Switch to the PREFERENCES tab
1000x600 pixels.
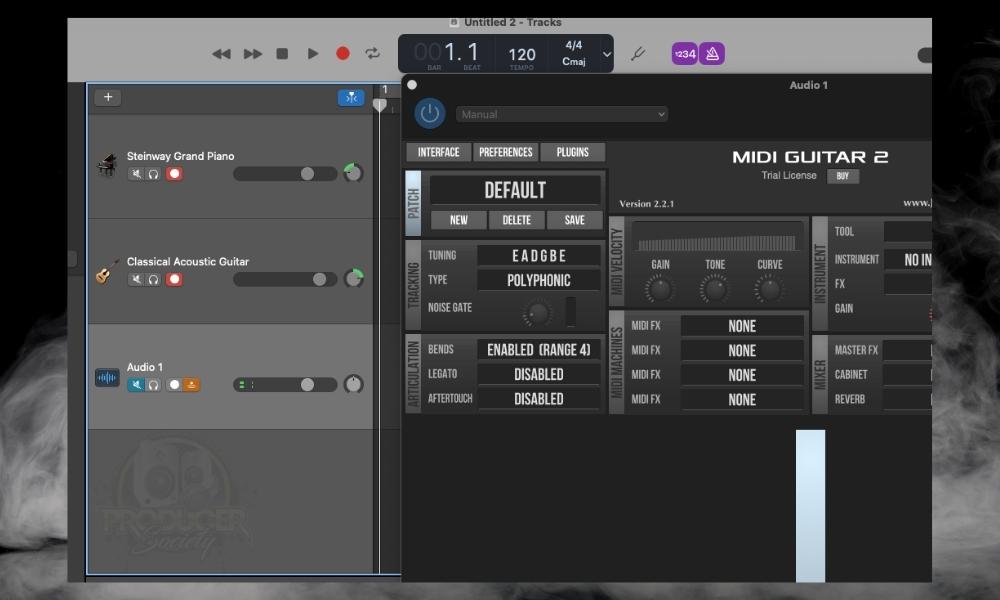click(x=506, y=152)
